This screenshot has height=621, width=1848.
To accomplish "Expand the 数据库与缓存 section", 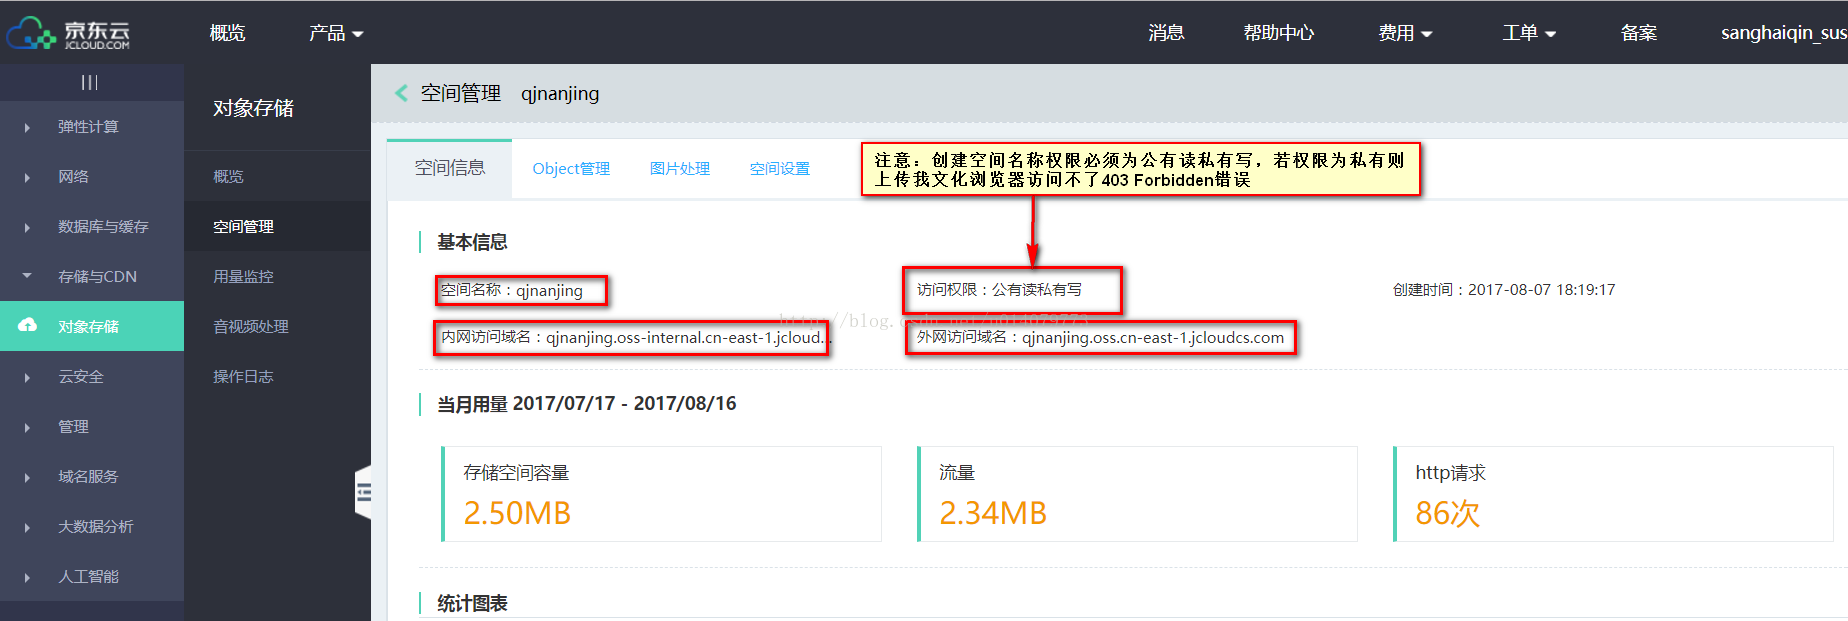I will click(91, 227).
